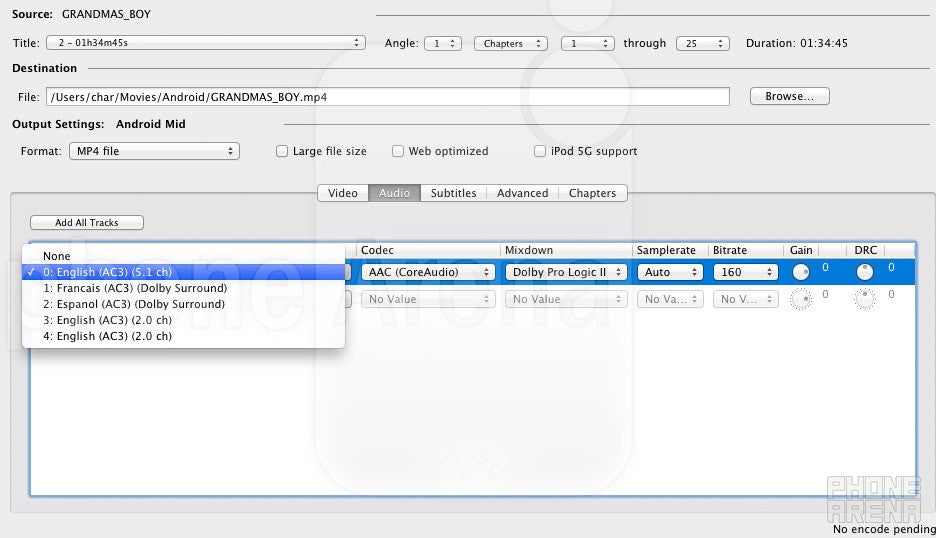Viewport: 936px width, 538px height.
Task: Click the destination File path field
Action: pyautogui.click(x=388, y=97)
